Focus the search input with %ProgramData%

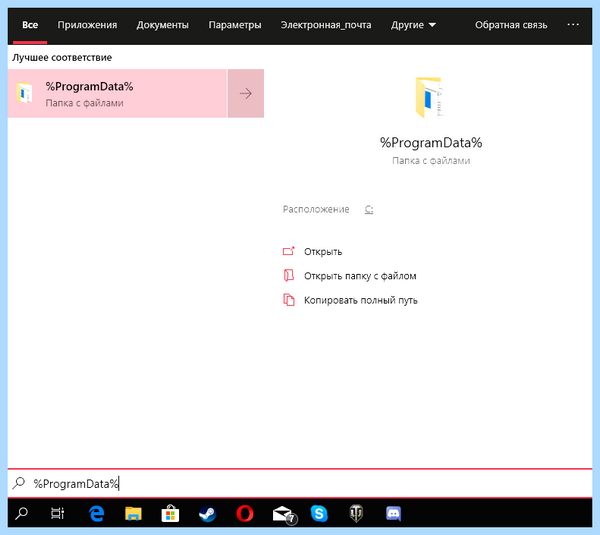[300, 484]
